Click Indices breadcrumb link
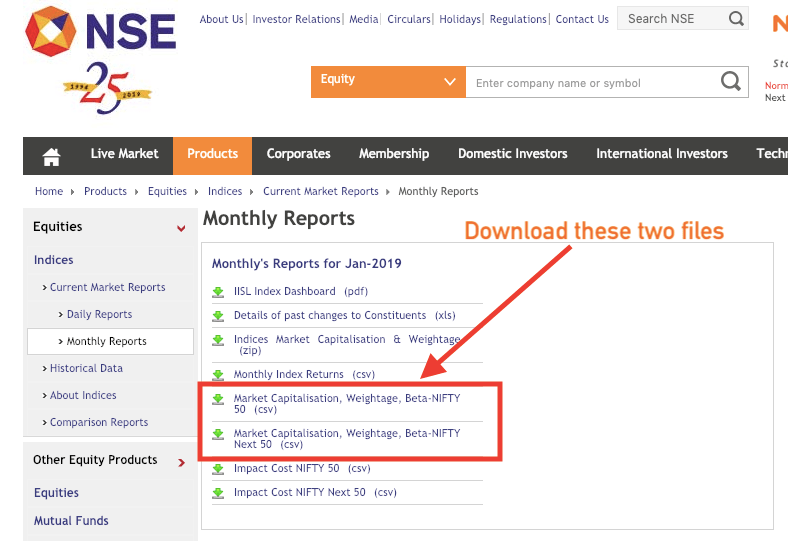The image size is (788, 541). pos(225,191)
